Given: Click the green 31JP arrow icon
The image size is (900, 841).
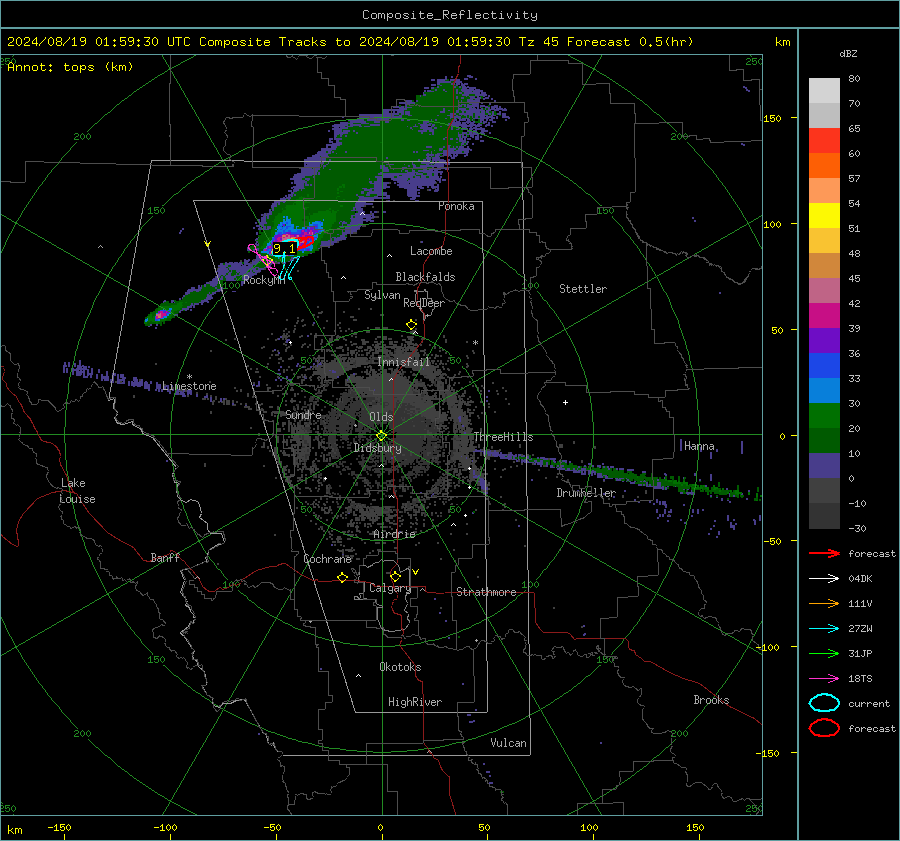Looking at the screenshot, I should pos(824,653).
